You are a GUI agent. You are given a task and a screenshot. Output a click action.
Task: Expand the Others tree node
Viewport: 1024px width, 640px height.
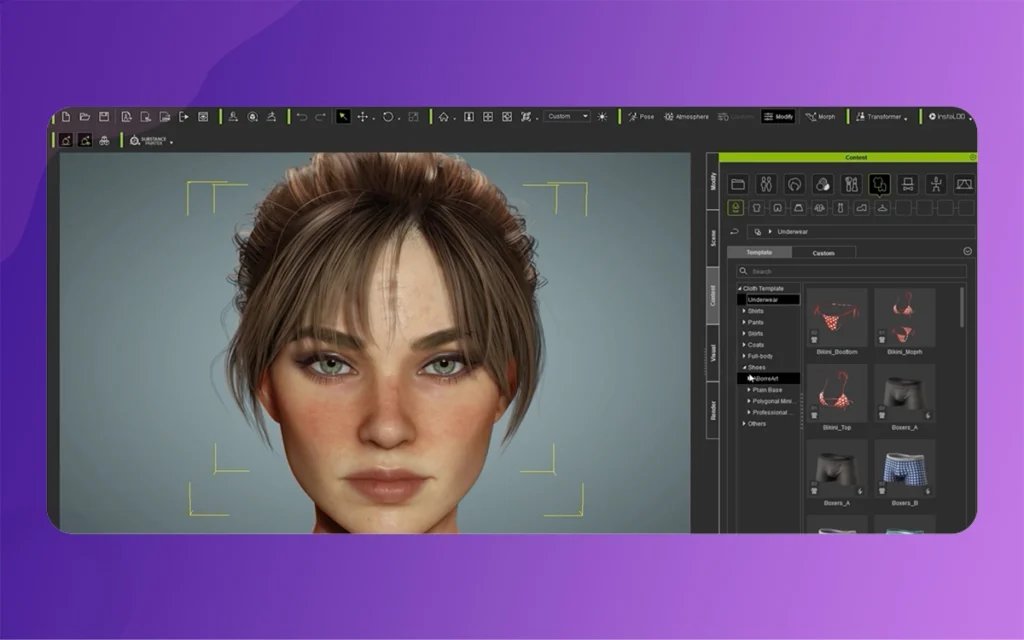pos(744,424)
